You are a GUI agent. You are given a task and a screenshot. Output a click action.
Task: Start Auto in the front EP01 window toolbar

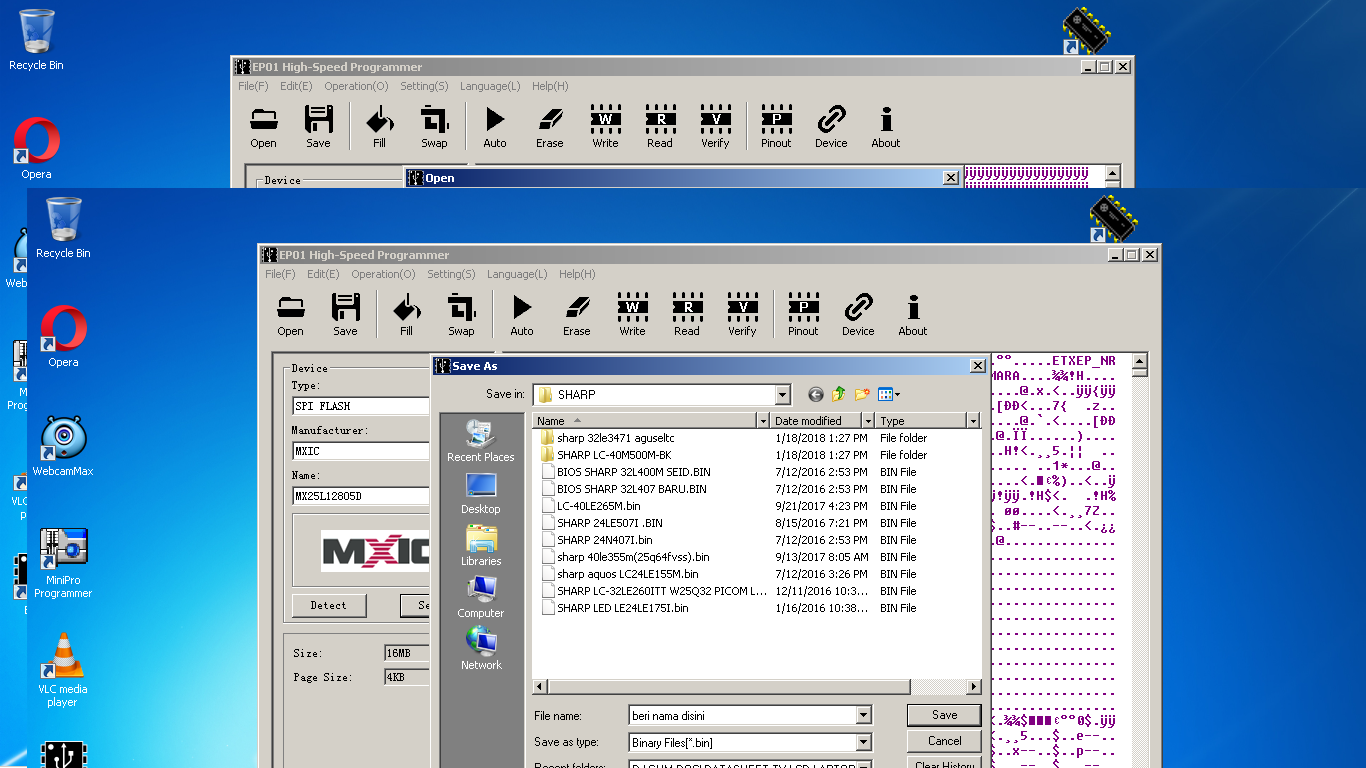pyautogui.click(x=522, y=315)
